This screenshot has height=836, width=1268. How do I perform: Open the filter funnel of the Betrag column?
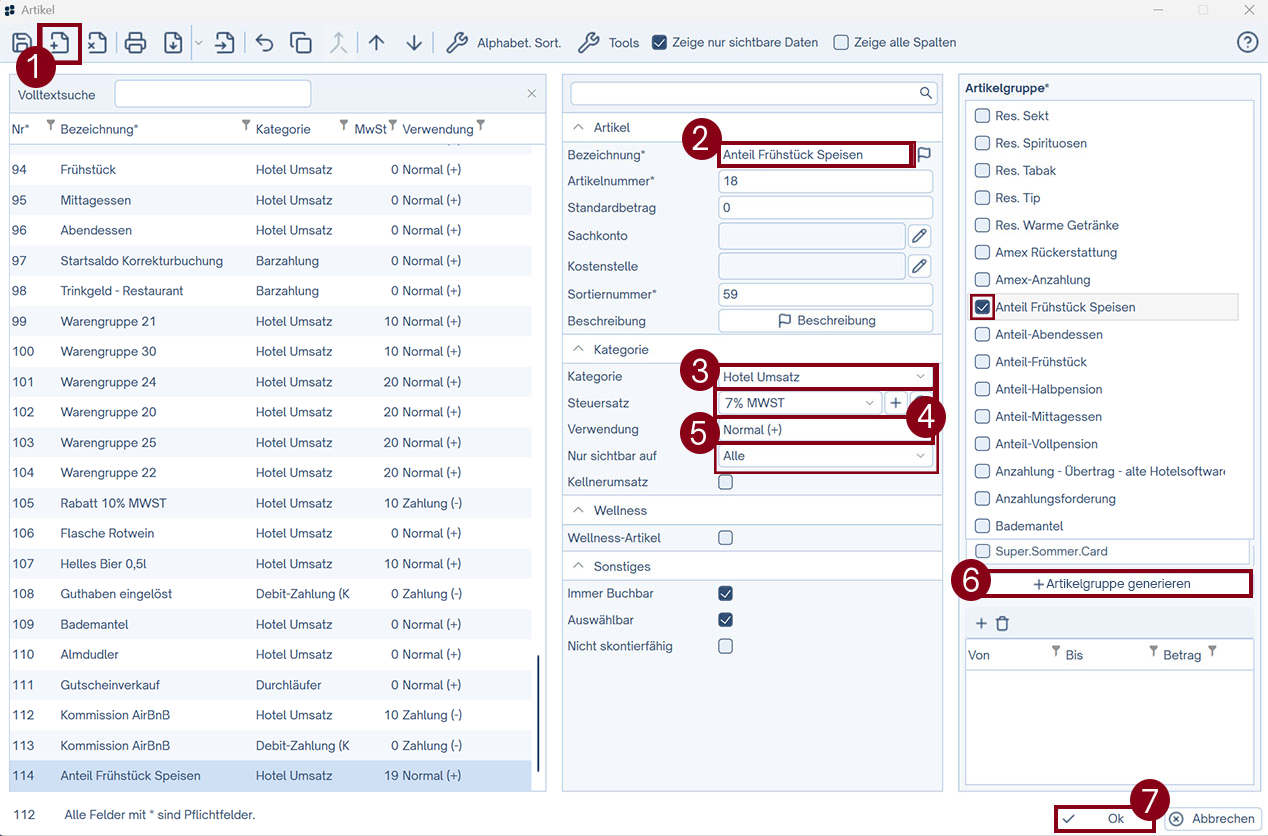coord(1212,652)
